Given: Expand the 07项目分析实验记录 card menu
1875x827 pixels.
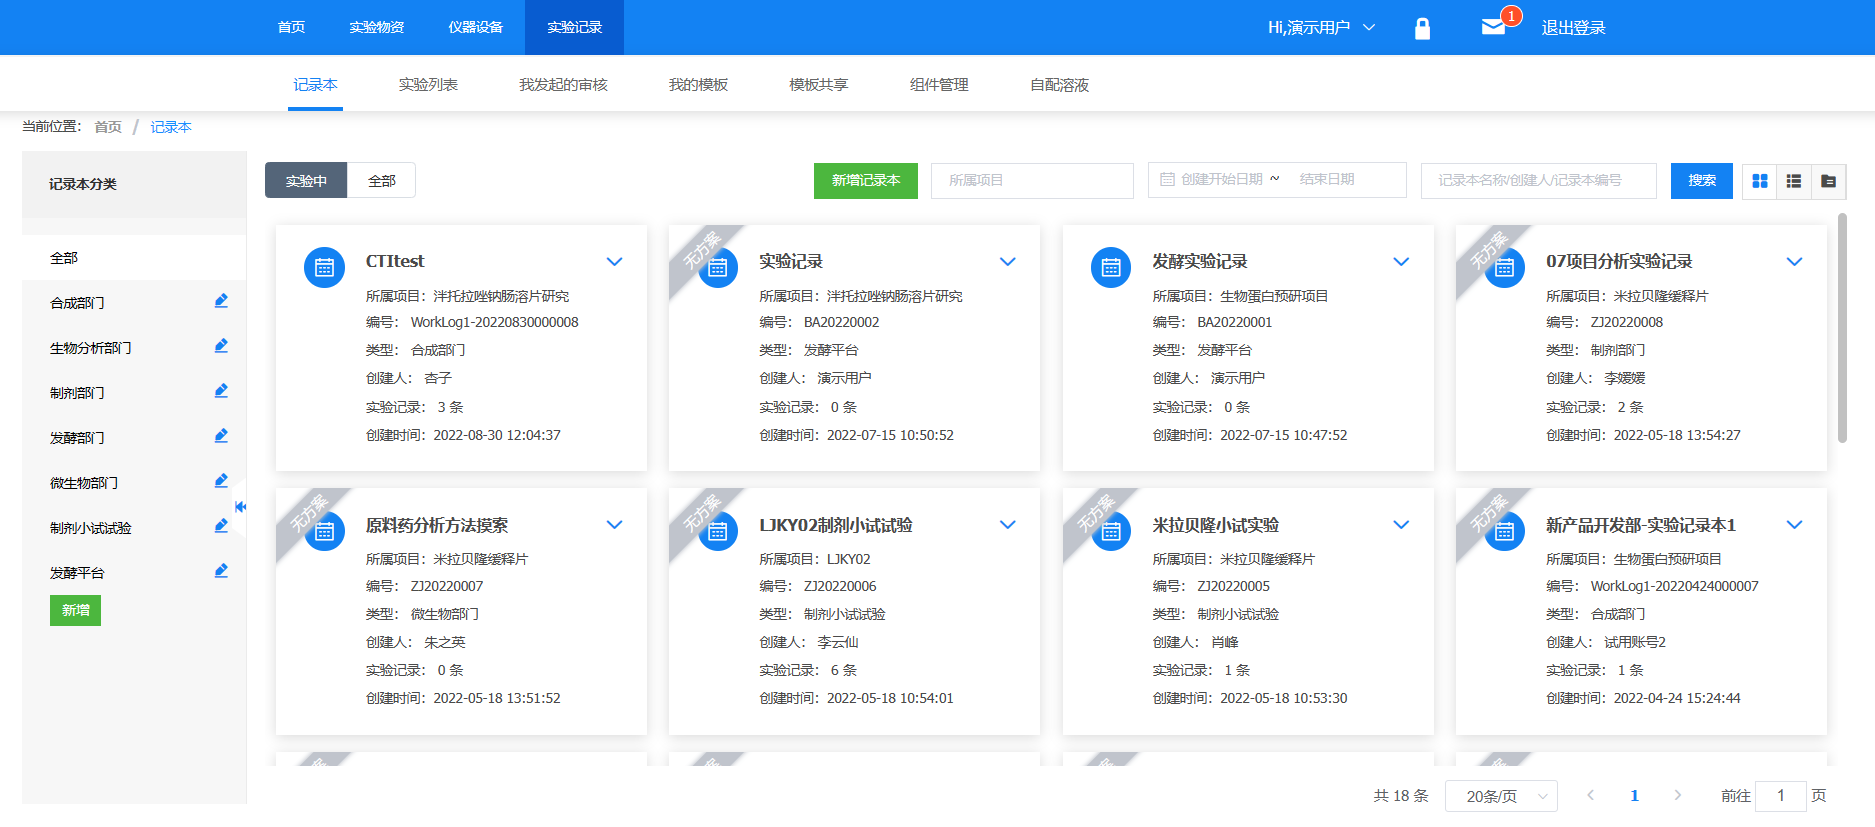Looking at the screenshot, I should pyautogui.click(x=1795, y=262).
